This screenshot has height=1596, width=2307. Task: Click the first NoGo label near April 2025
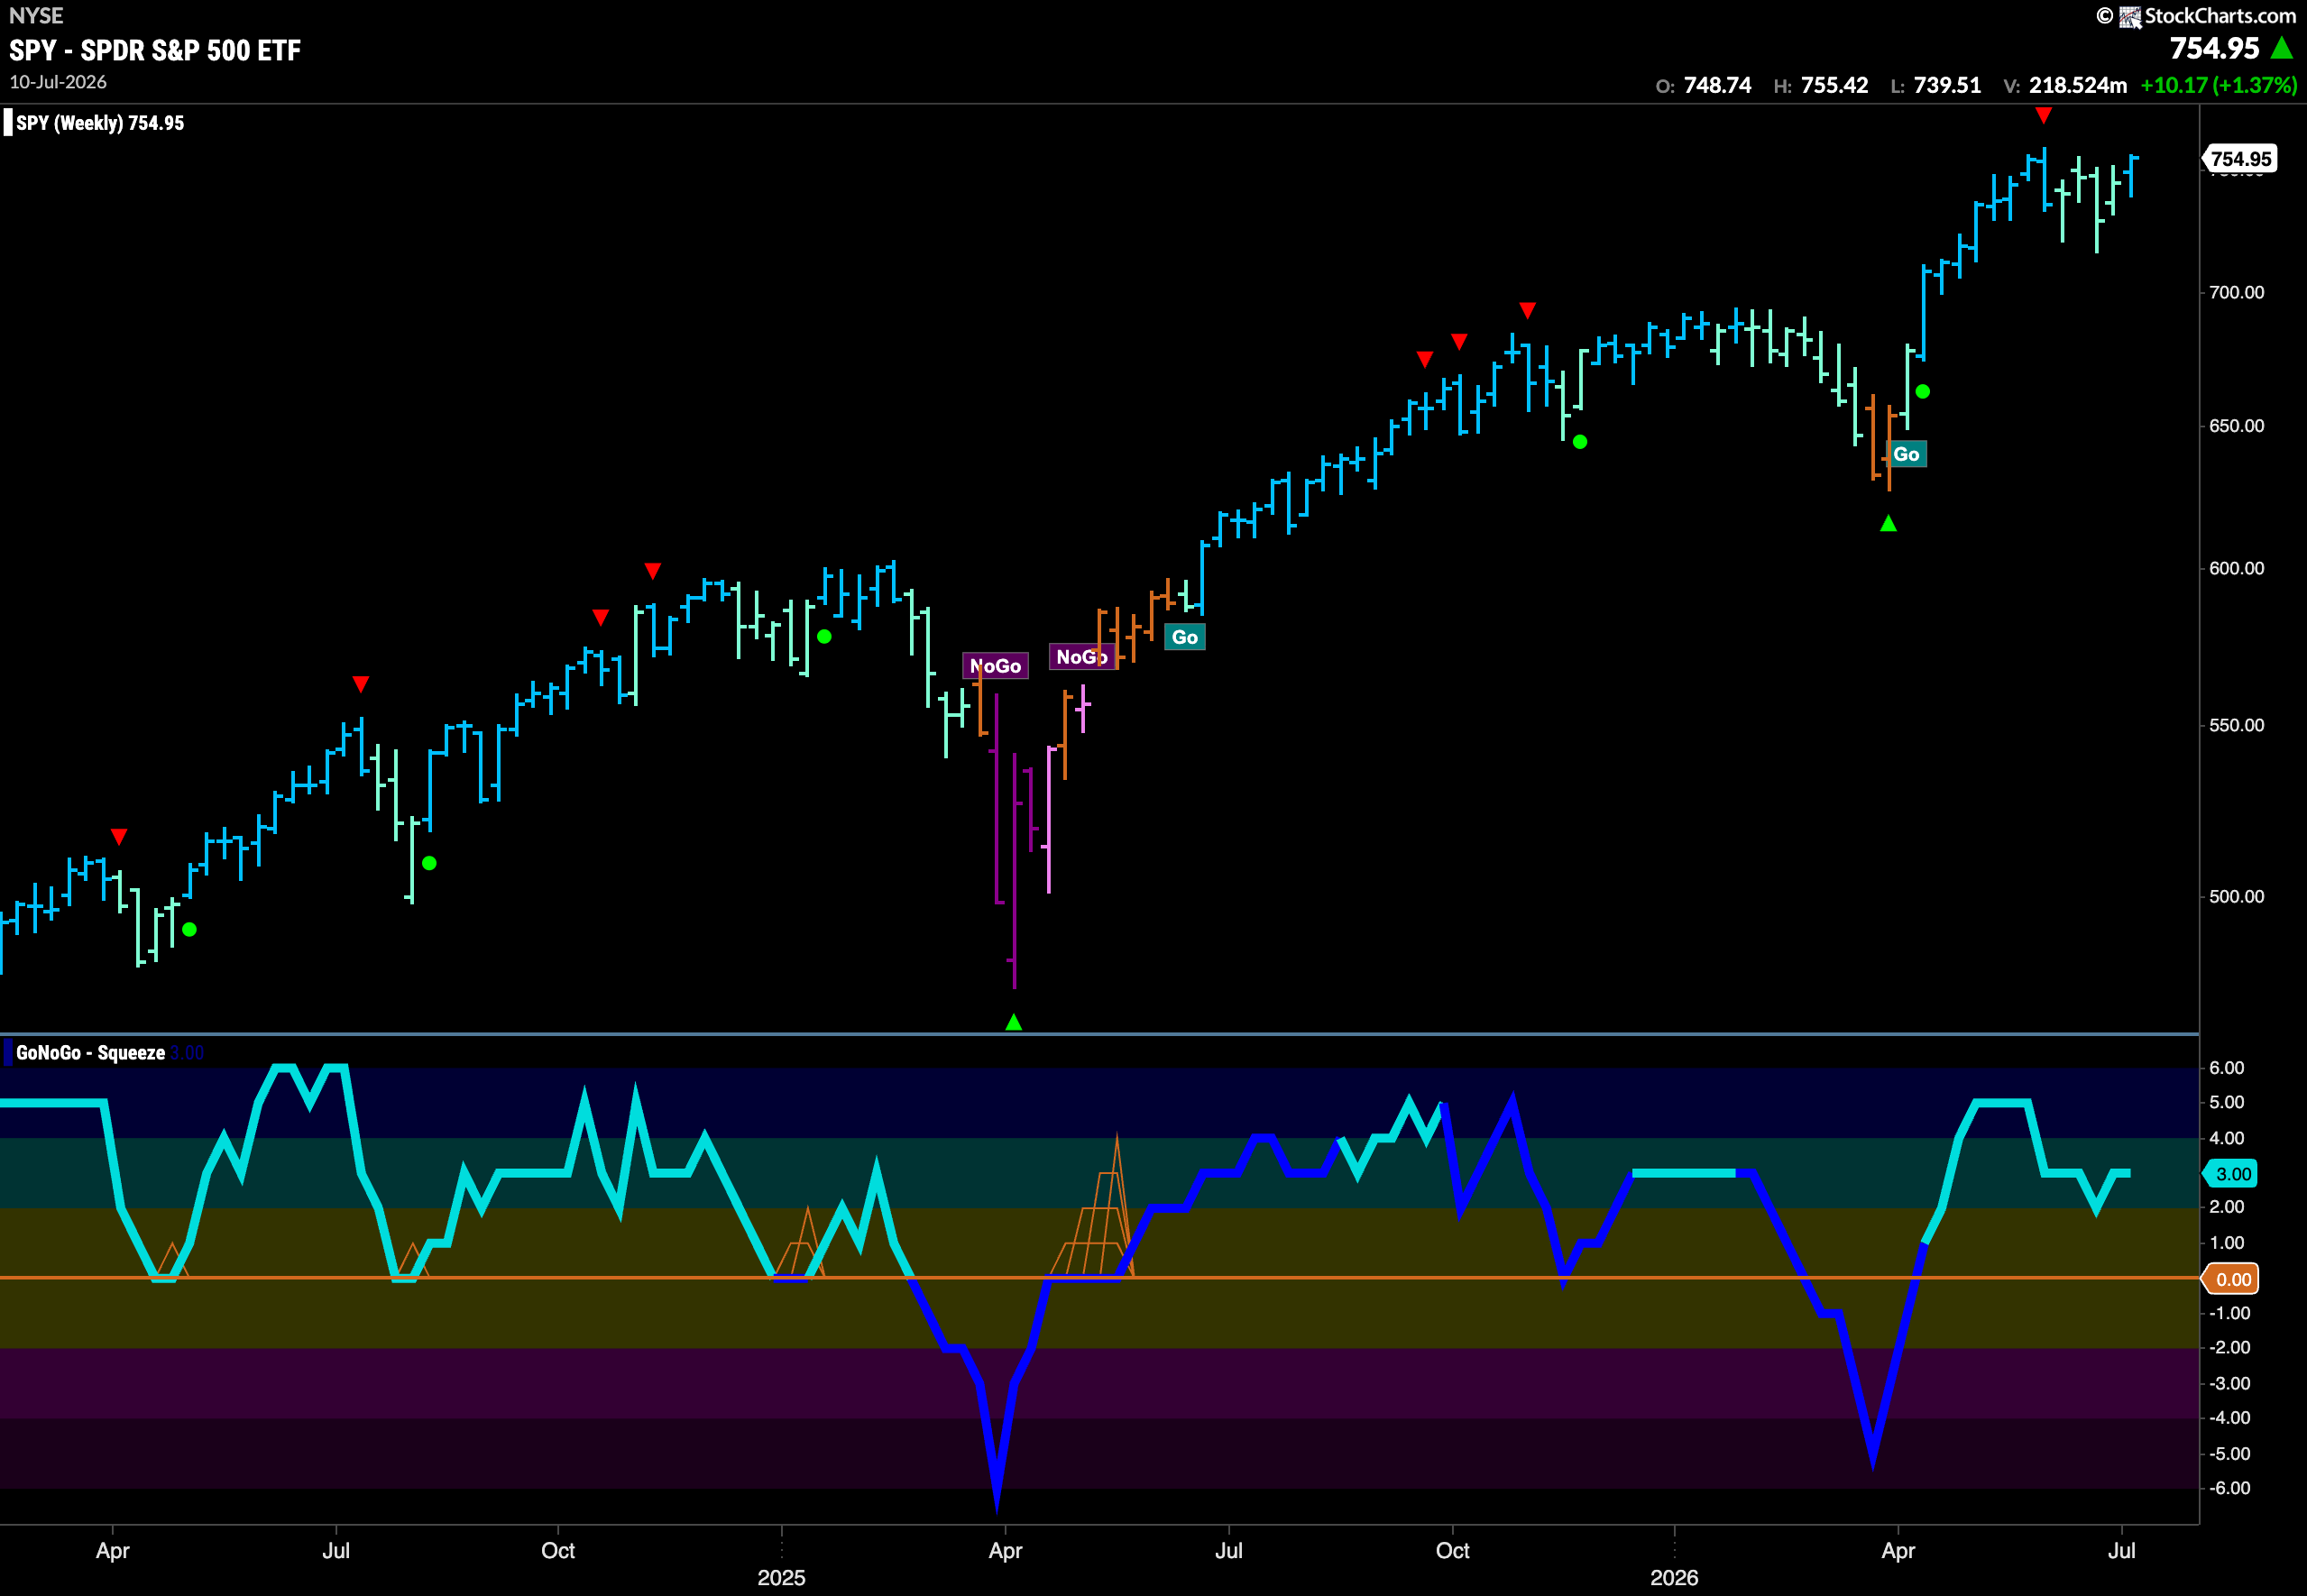point(995,667)
